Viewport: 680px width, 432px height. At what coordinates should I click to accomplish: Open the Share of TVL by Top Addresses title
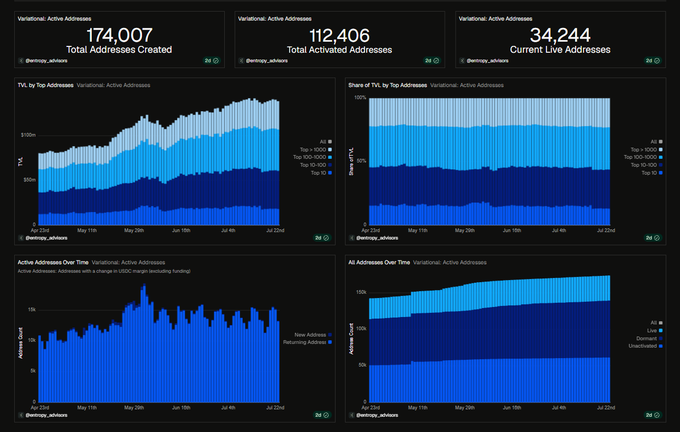point(388,85)
